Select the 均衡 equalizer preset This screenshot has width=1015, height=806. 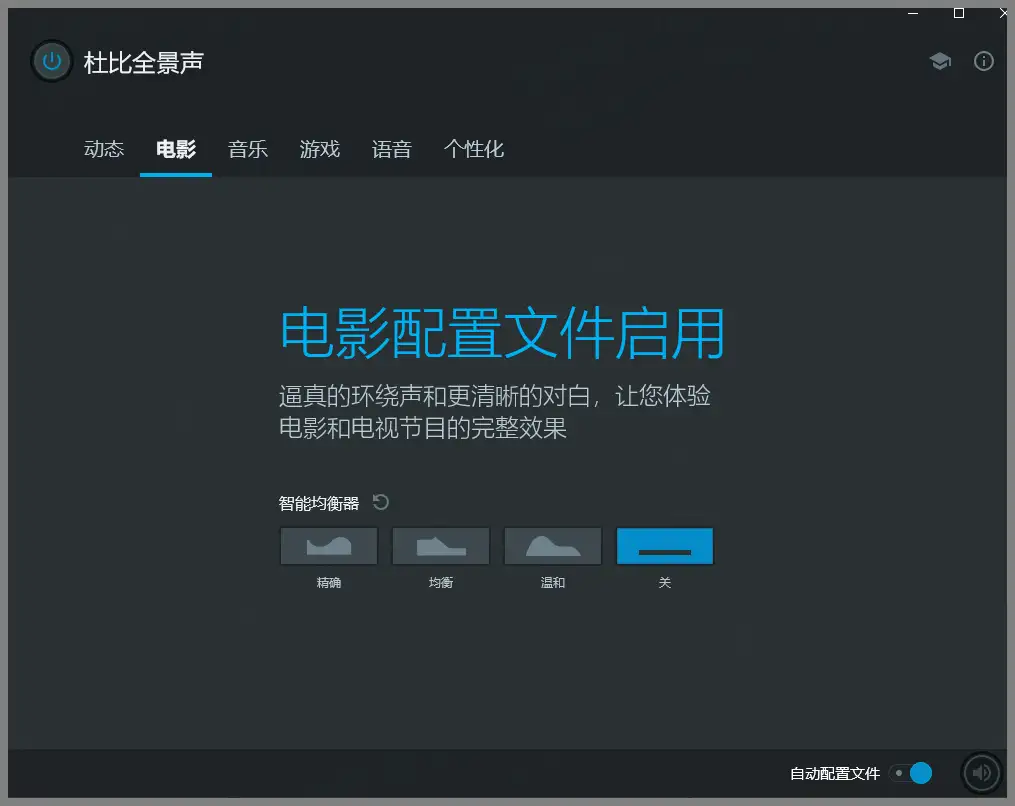point(441,546)
